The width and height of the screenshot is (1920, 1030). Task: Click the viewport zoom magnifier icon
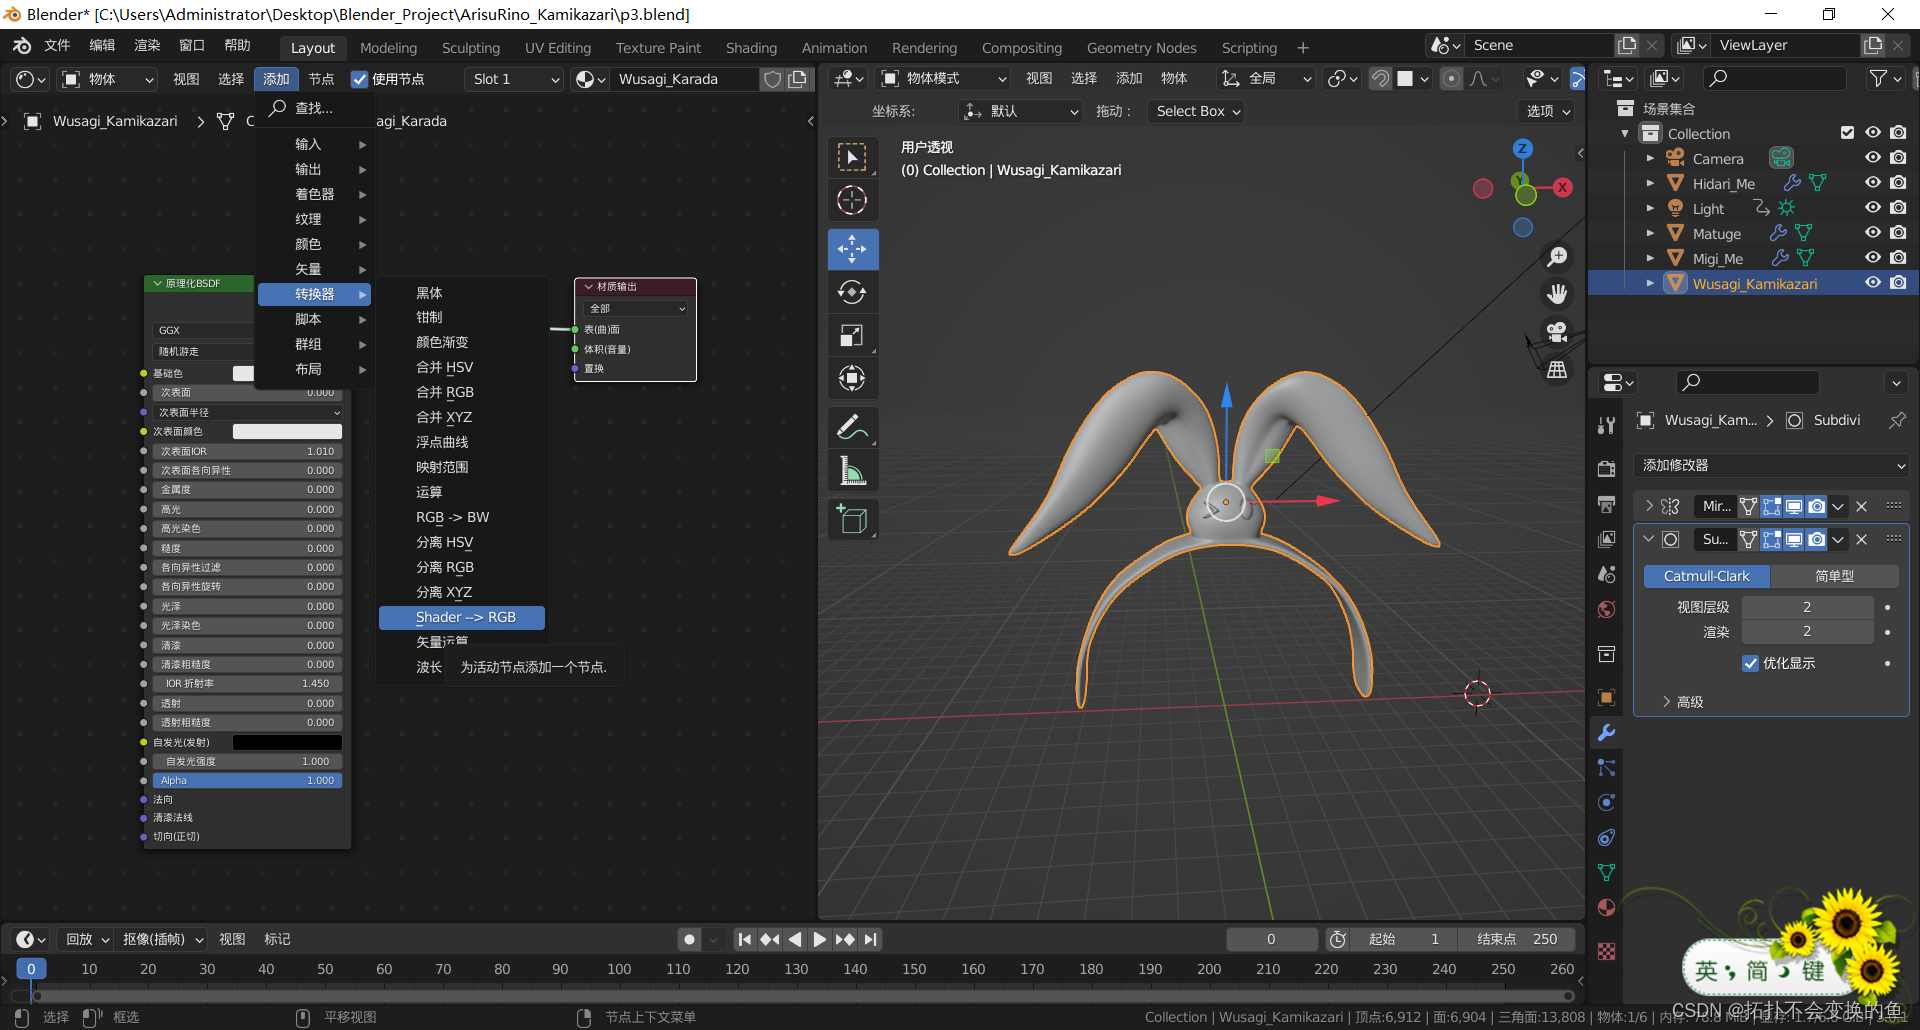1557,257
